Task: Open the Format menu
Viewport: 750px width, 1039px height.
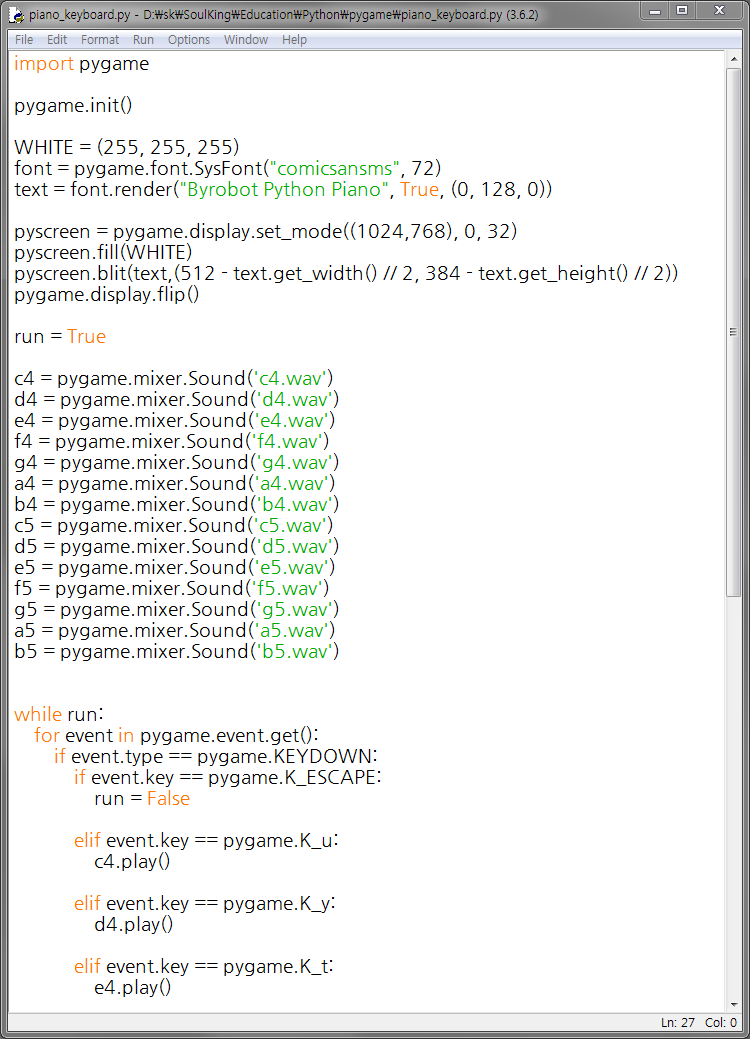Action: [100, 40]
